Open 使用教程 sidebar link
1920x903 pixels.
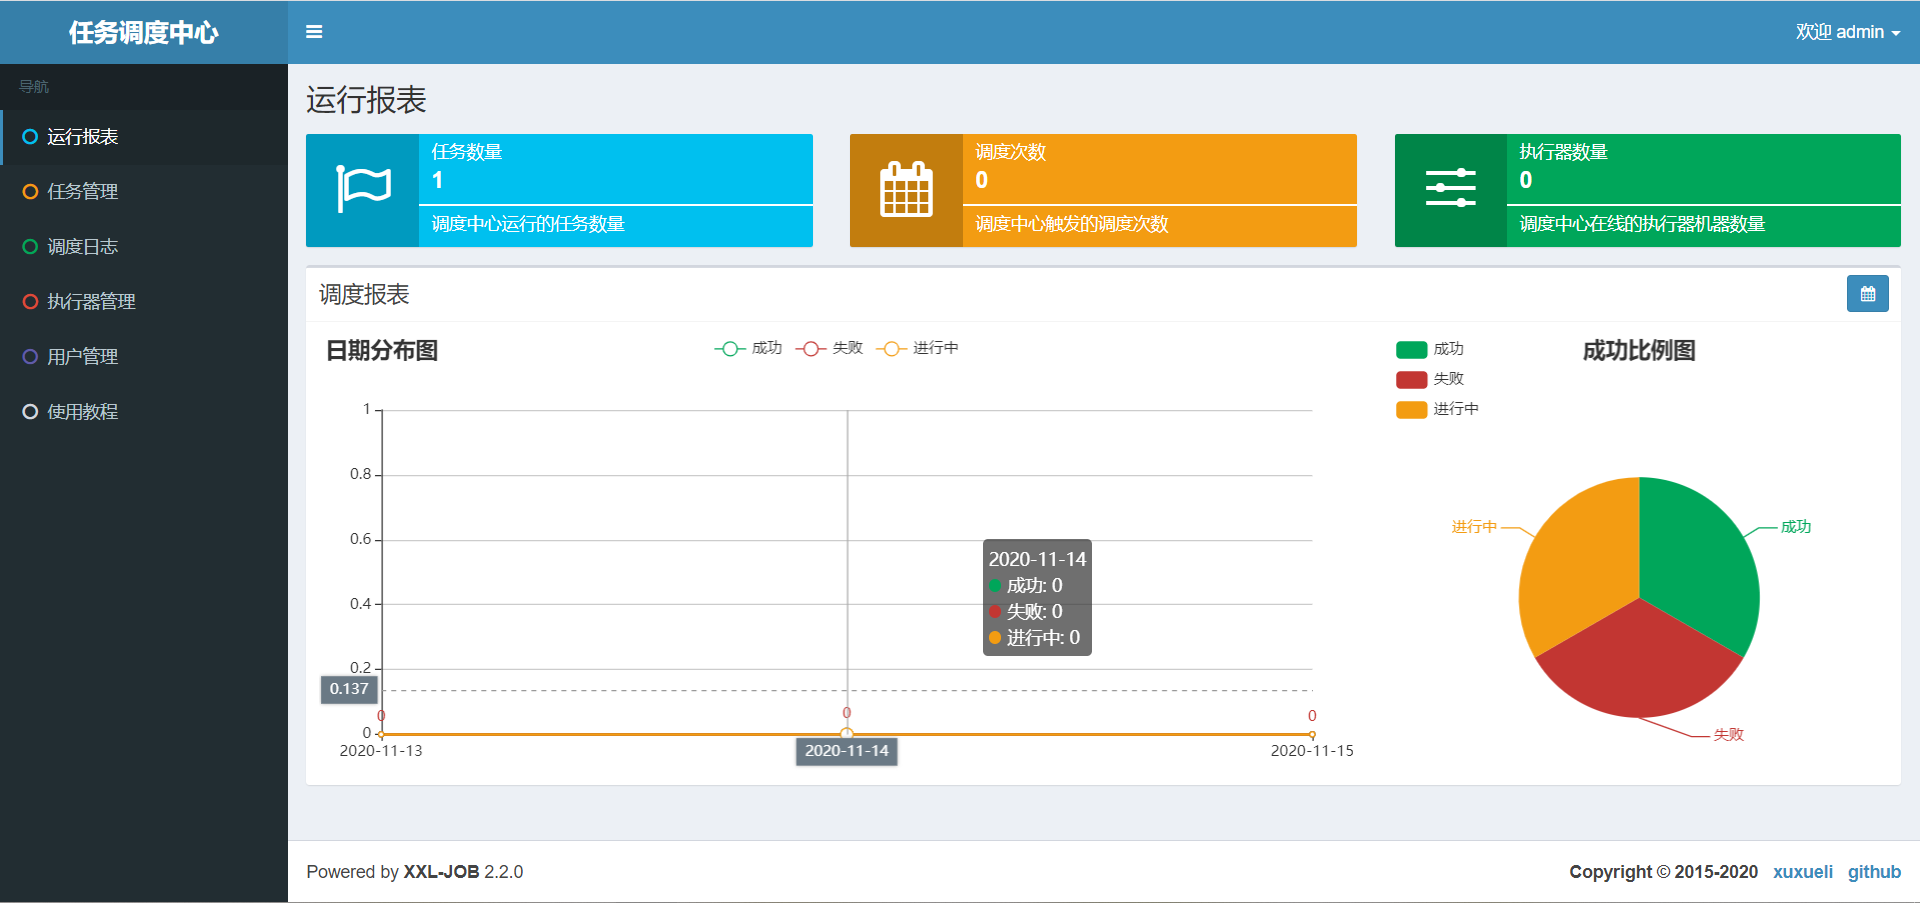(x=145, y=412)
